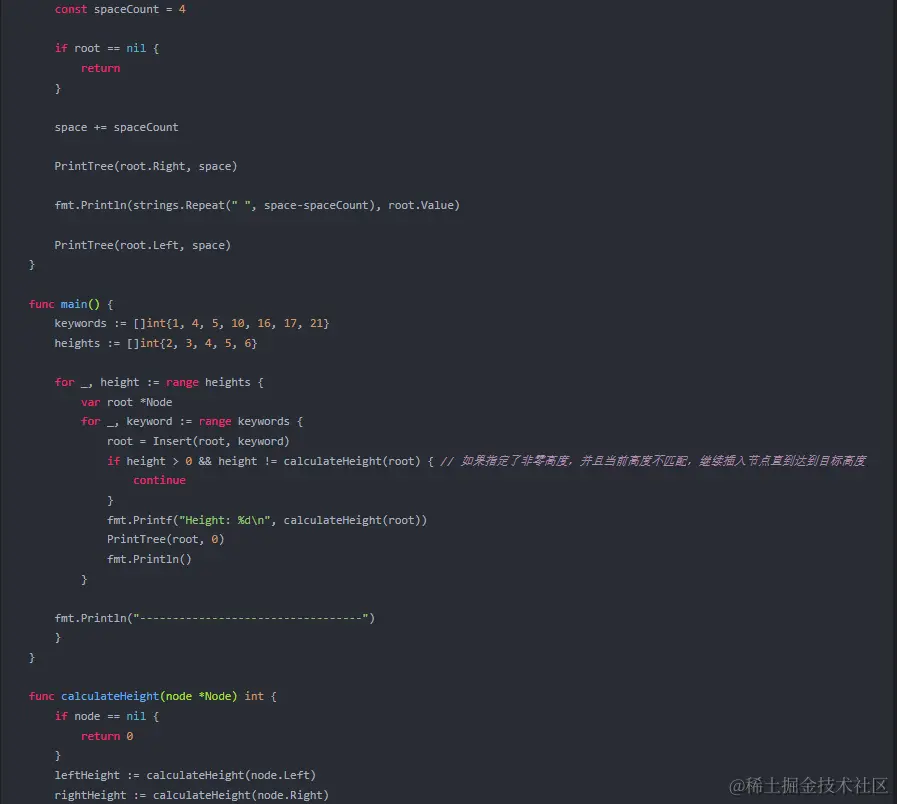Click the Chinese comment after the if condition
The height and width of the screenshot is (804, 897).
click(x=653, y=461)
